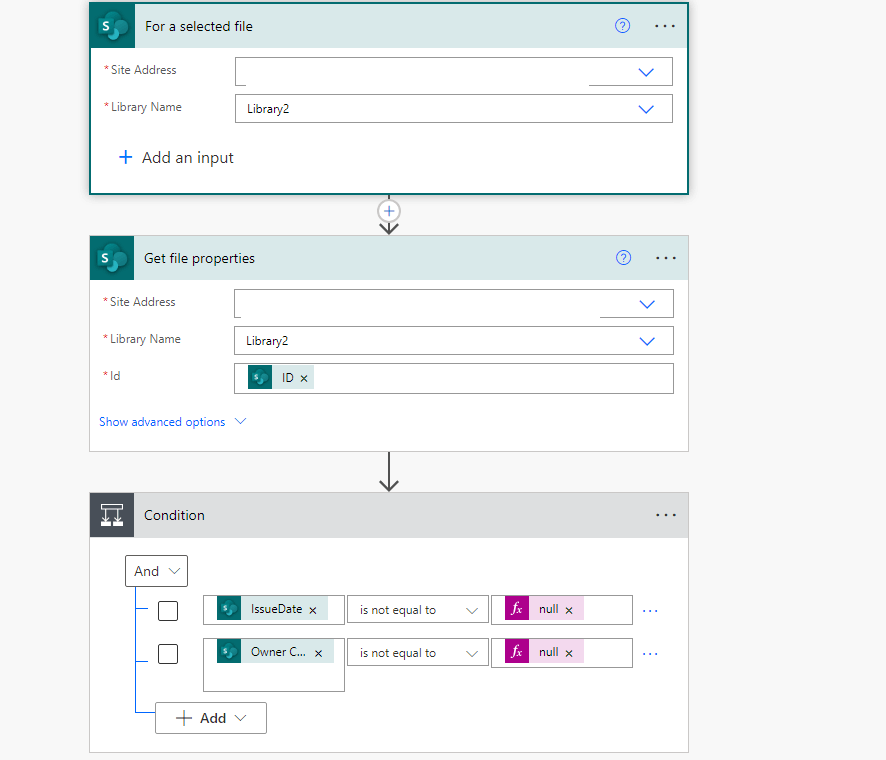Remove the Owner C... token
This screenshot has height=760, width=886.
(319, 653)
